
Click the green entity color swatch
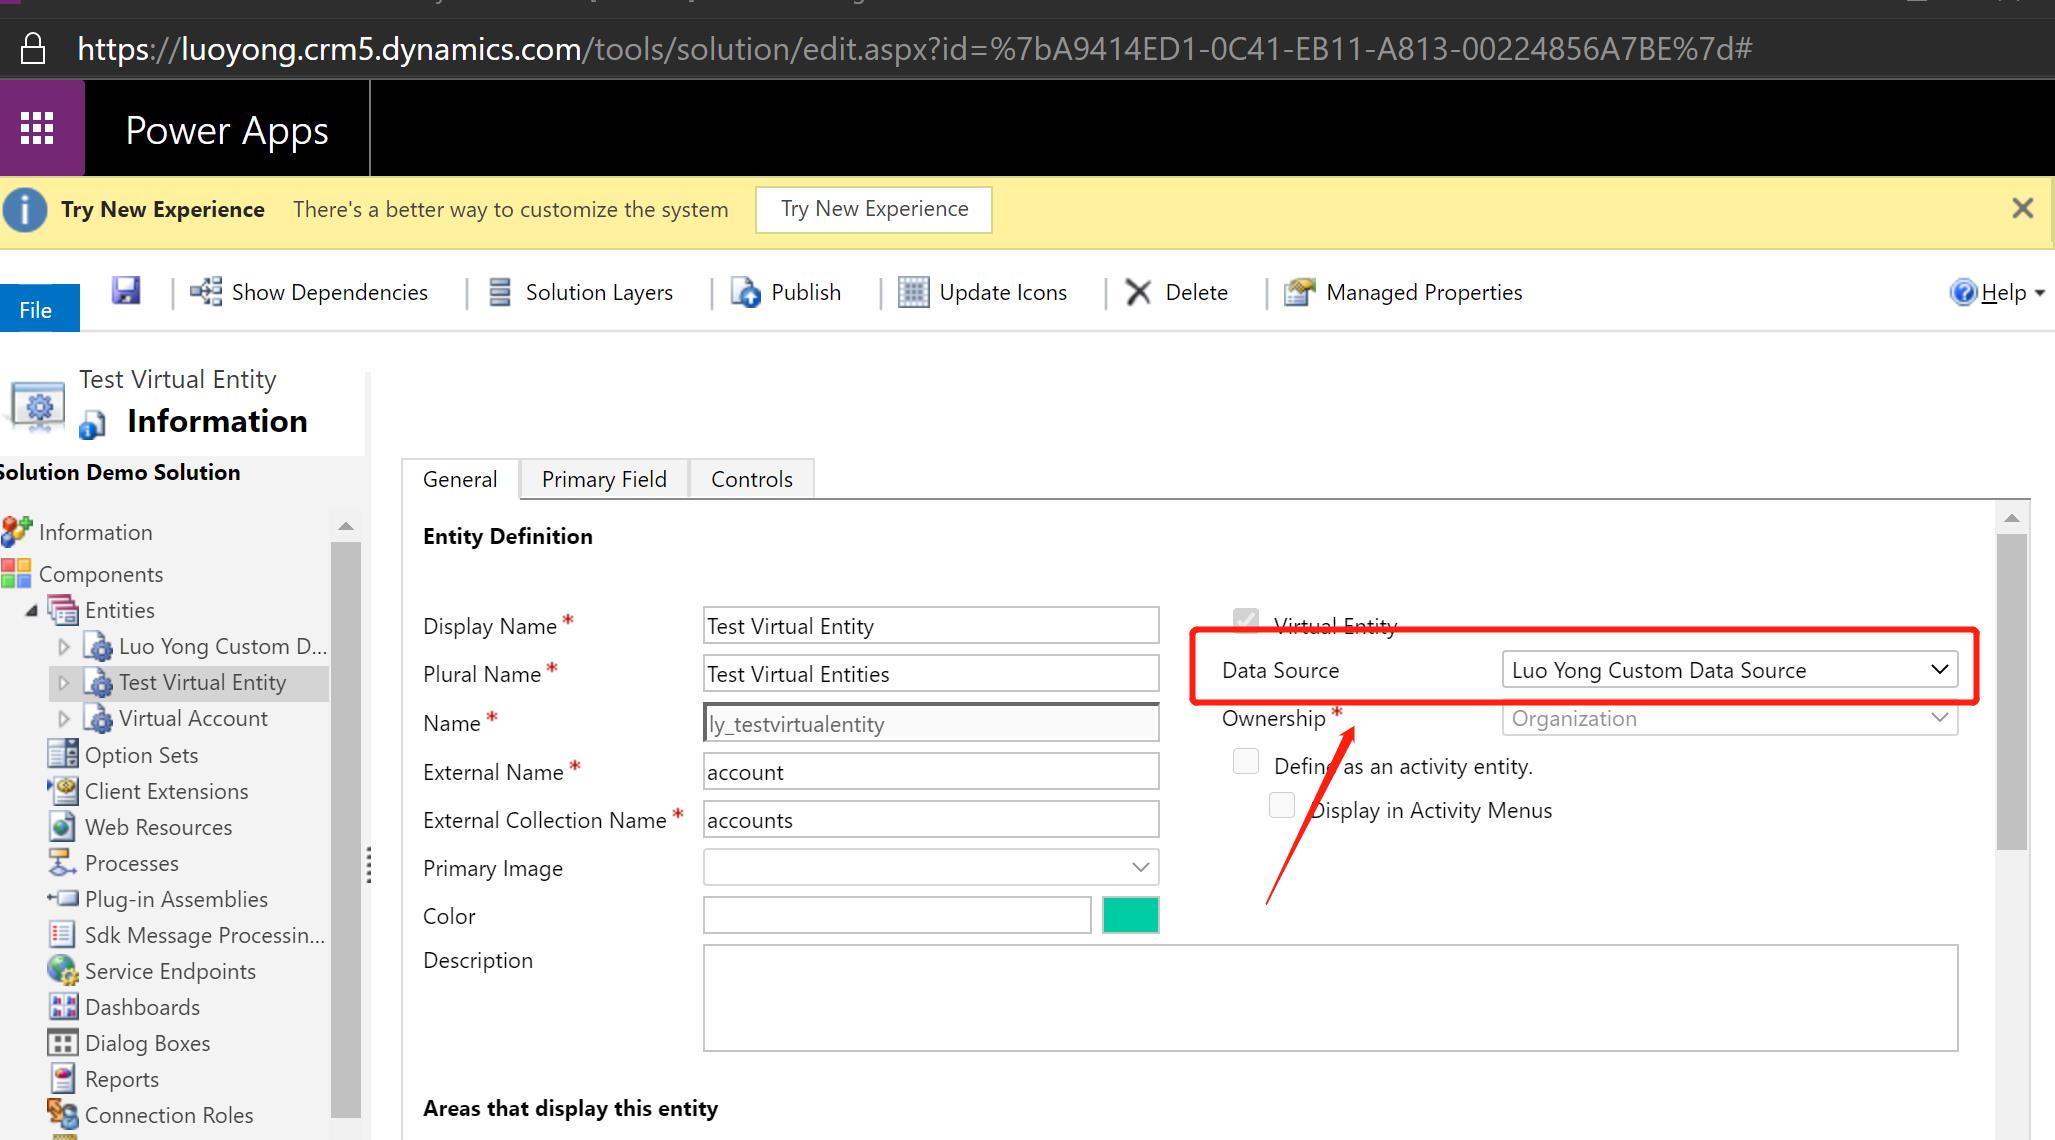click(x=1131, y=915)
